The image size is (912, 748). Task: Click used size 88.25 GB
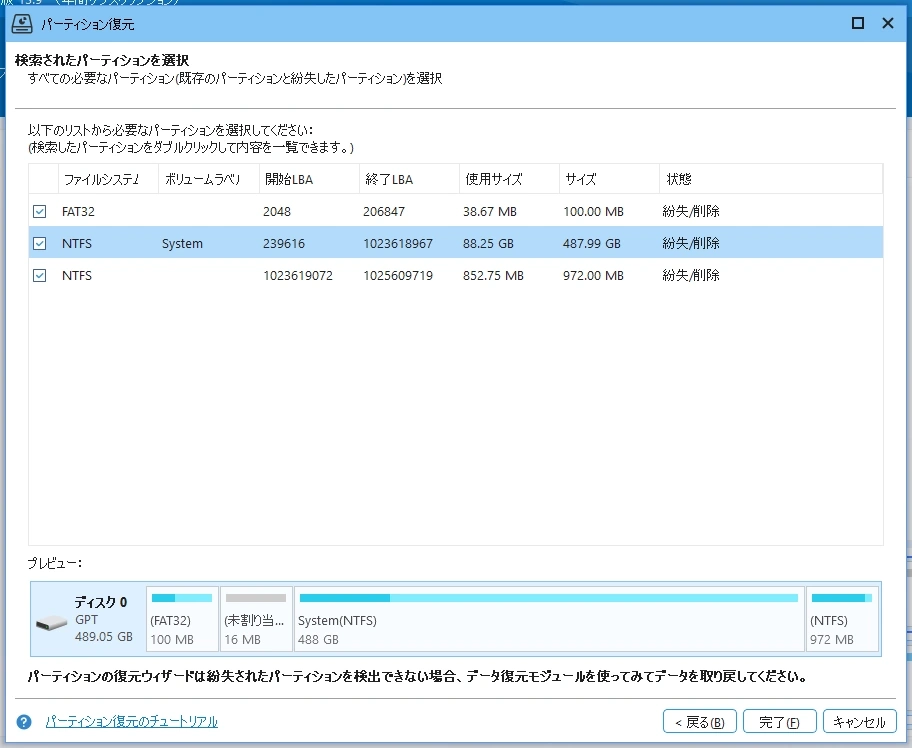point(488,244)
